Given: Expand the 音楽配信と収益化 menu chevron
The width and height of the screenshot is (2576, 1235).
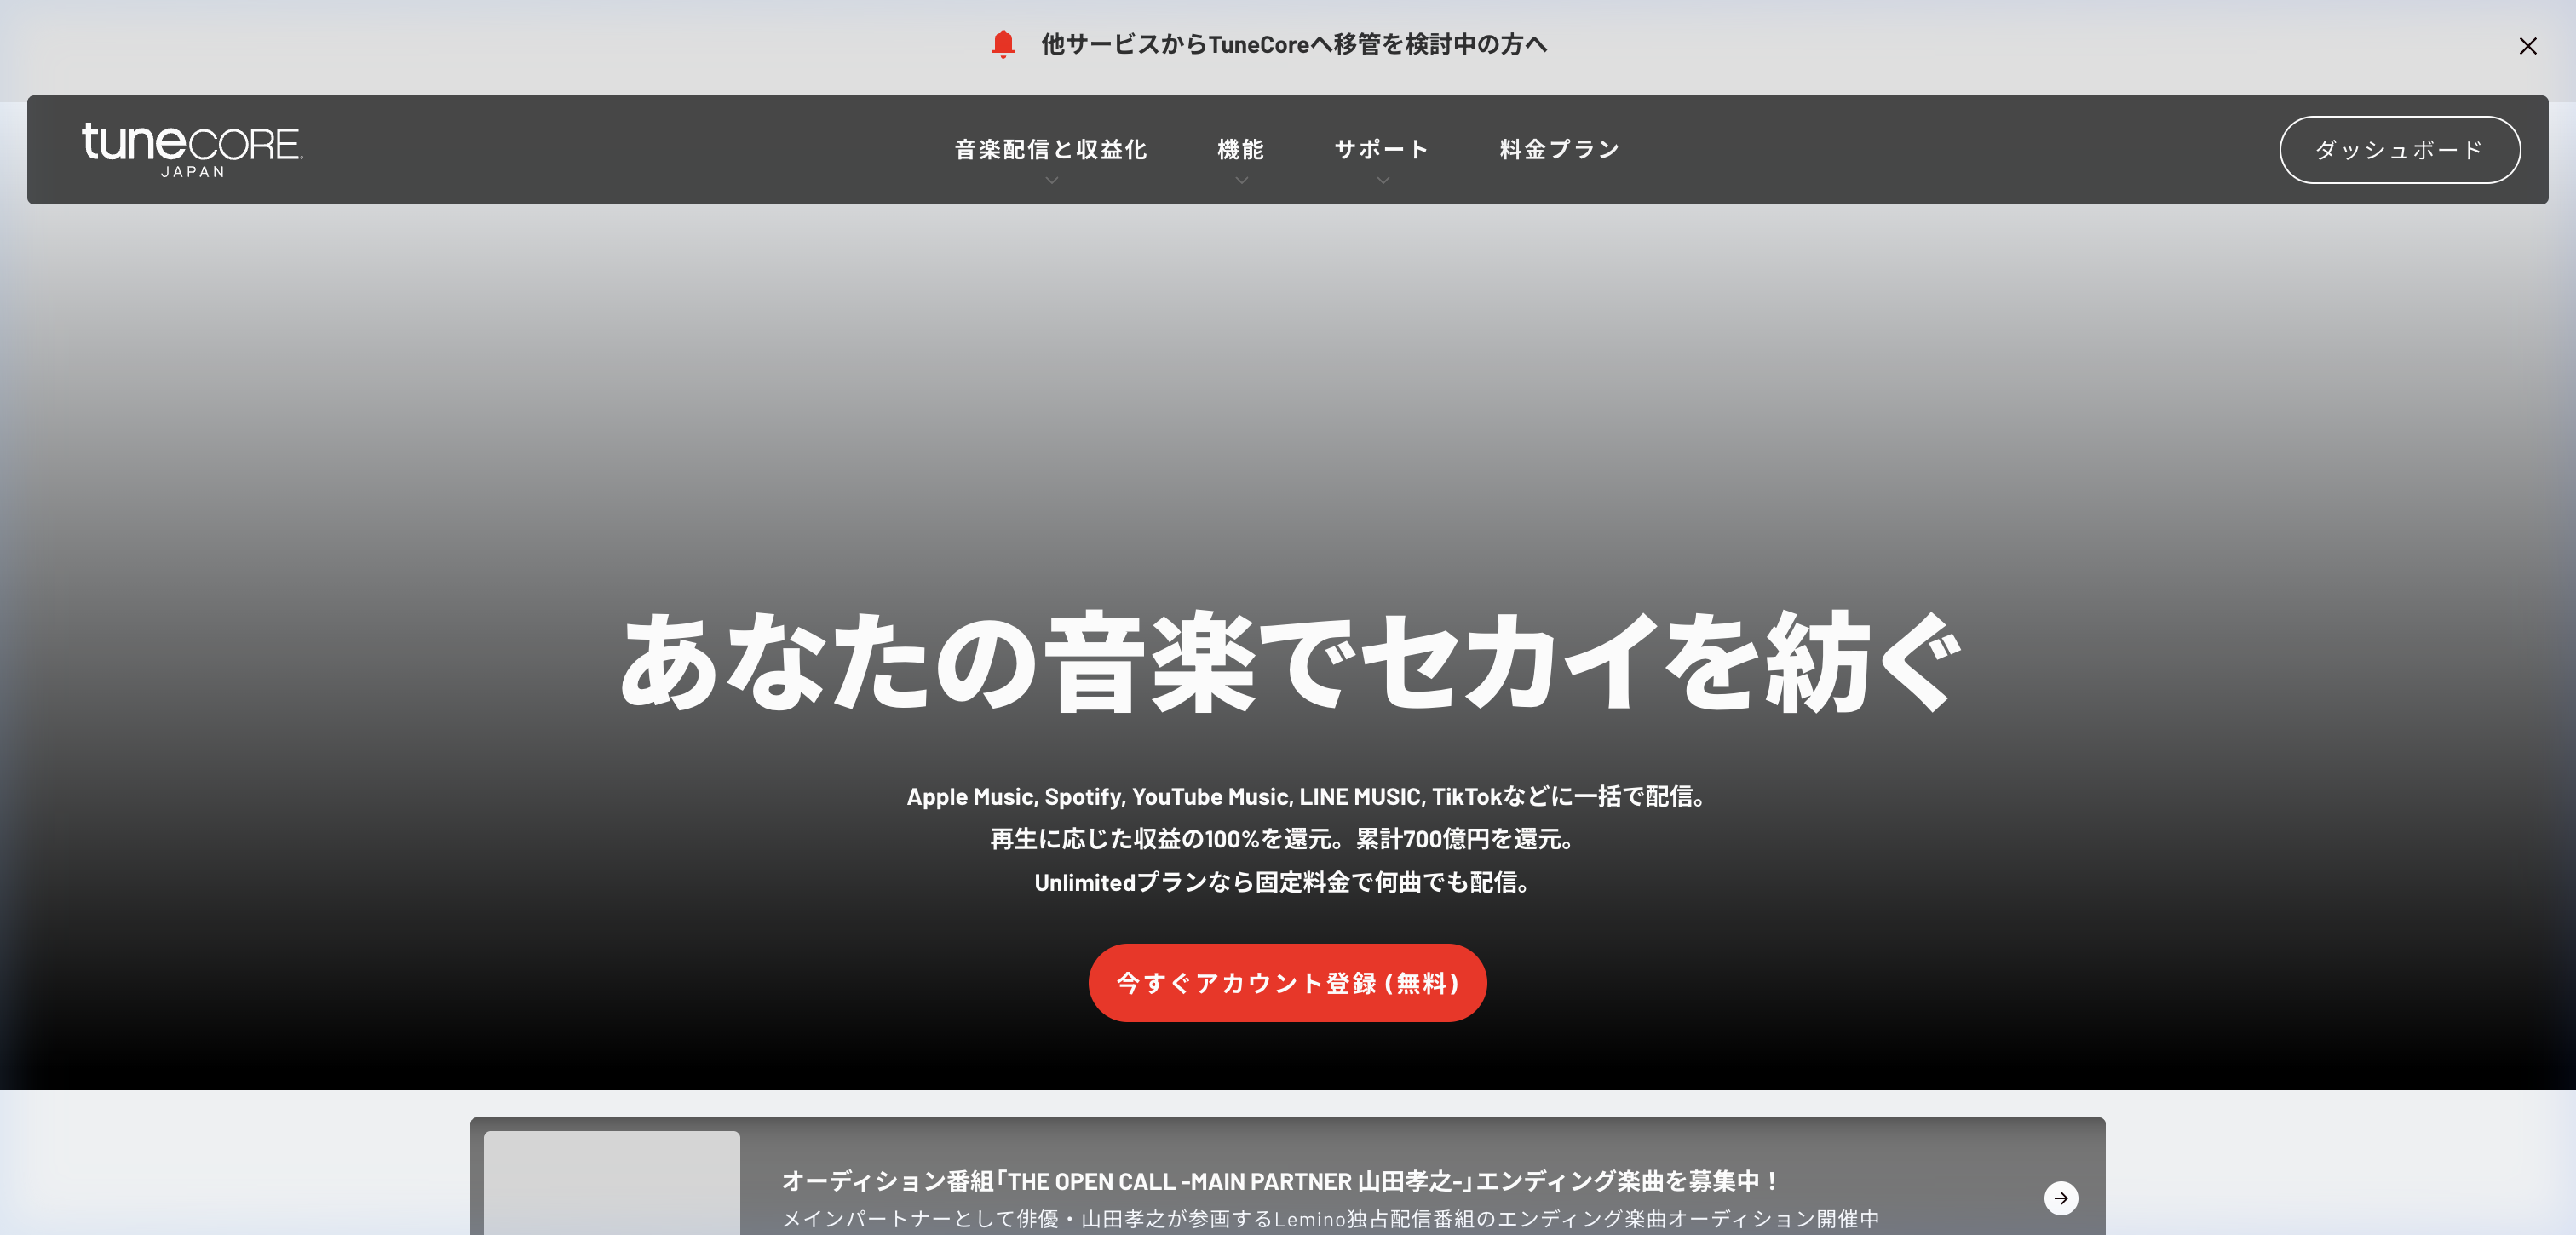Looking at the screenshot, I should 1051,180.
